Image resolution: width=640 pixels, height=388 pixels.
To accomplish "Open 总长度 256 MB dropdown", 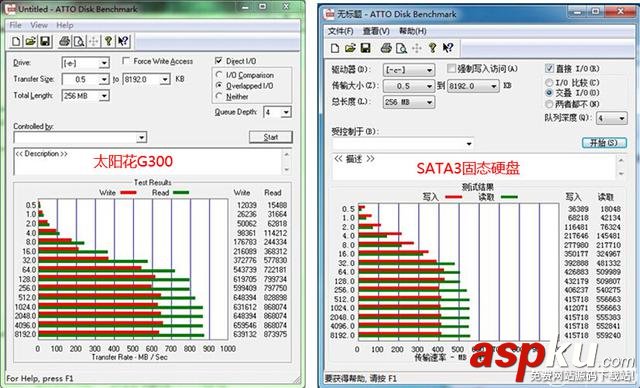I will click(x=409, y=102).
